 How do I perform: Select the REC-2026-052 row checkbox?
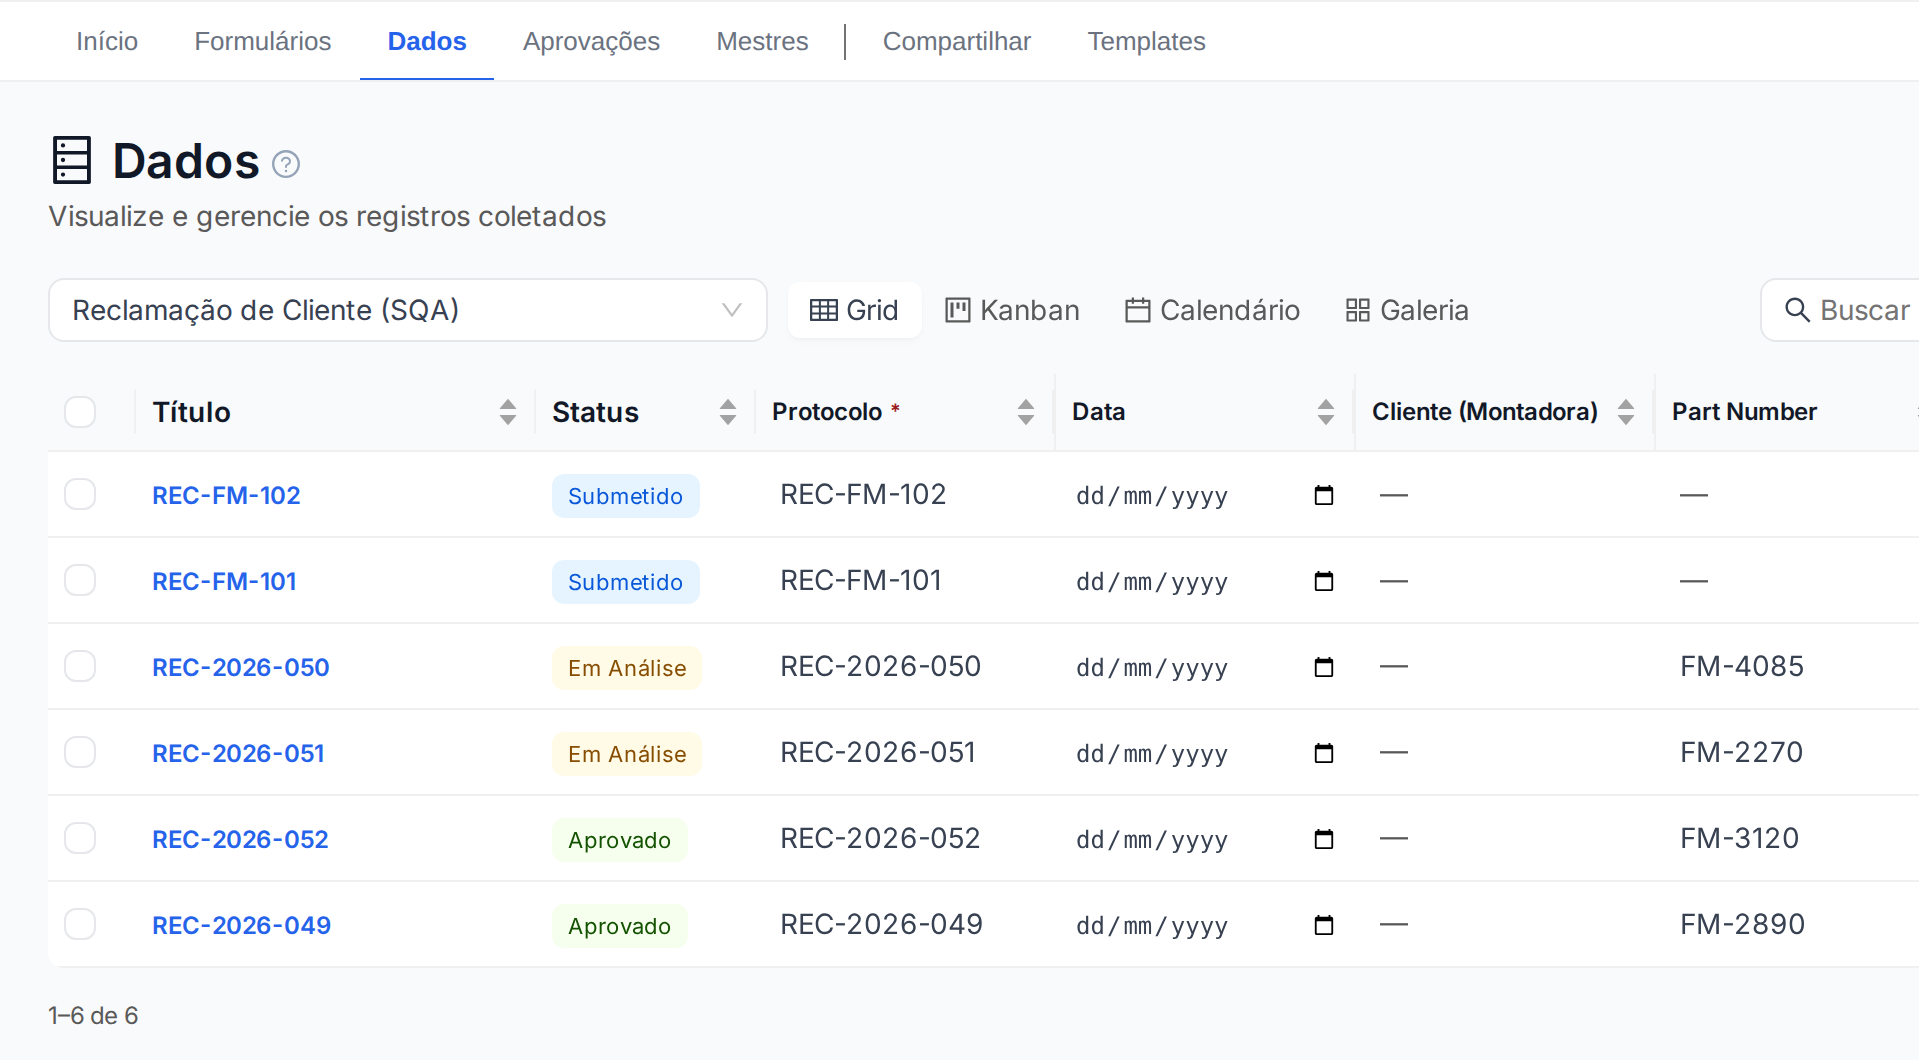80,838
